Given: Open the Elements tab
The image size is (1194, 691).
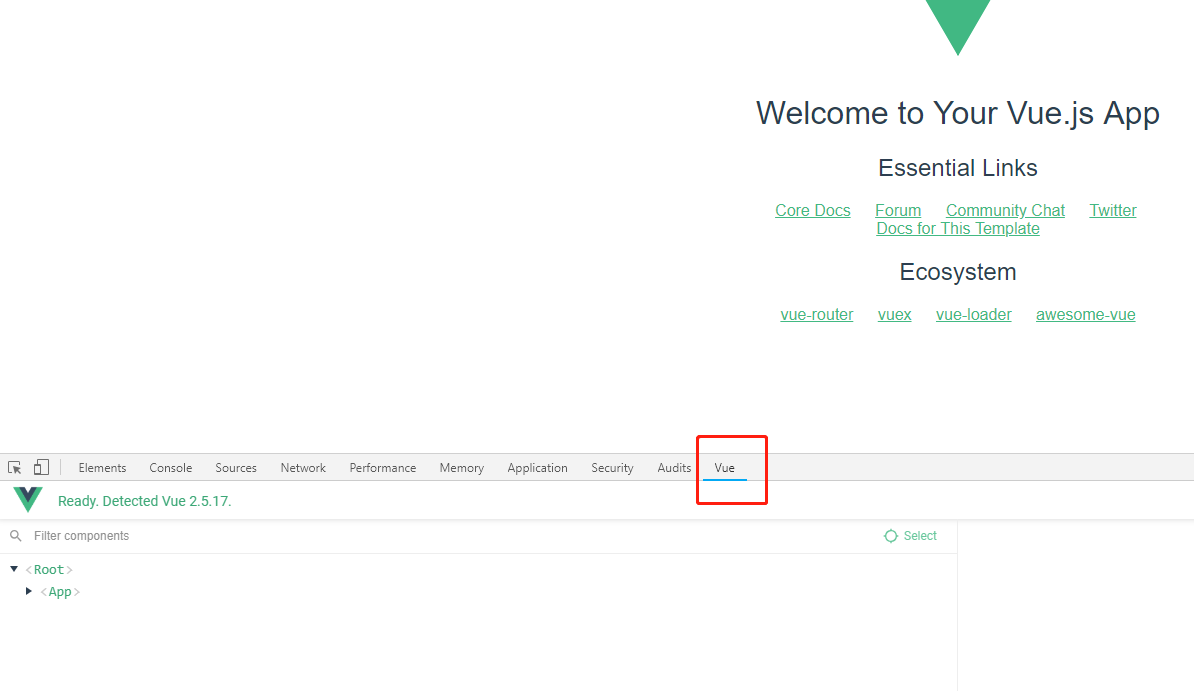Looking at the screenshot, I should click(x=102, y=468).
